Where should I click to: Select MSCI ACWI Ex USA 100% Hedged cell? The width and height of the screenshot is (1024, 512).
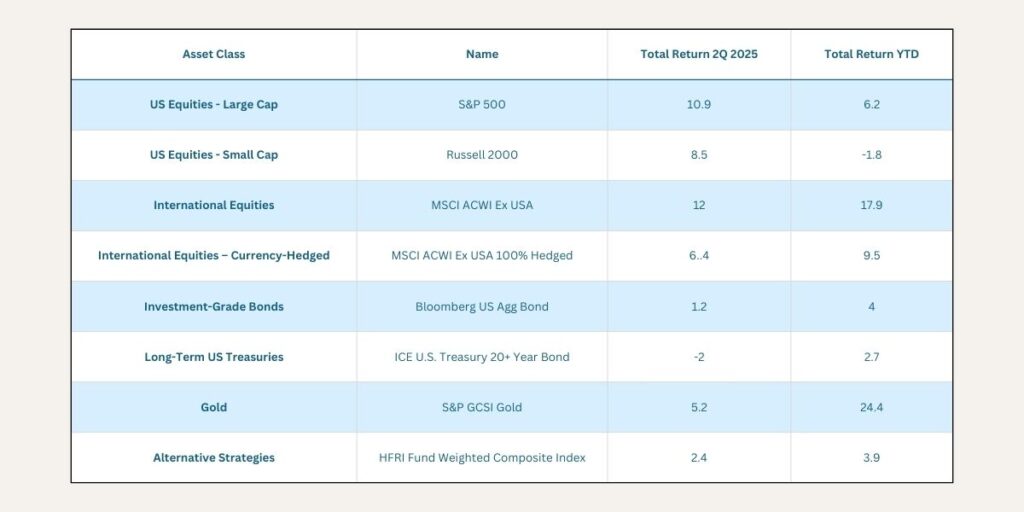coord(482,255)
